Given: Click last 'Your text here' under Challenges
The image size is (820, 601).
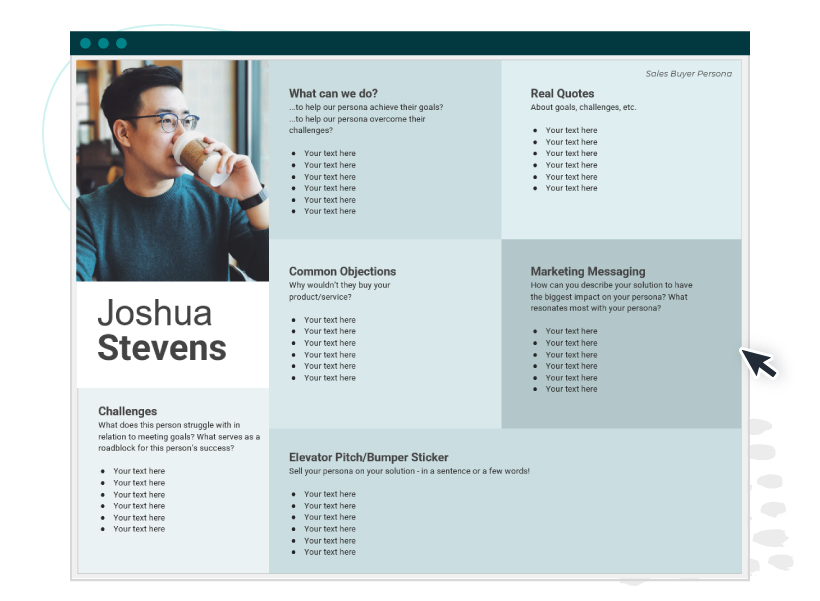Looking at the screenshot, I should 139,529.
